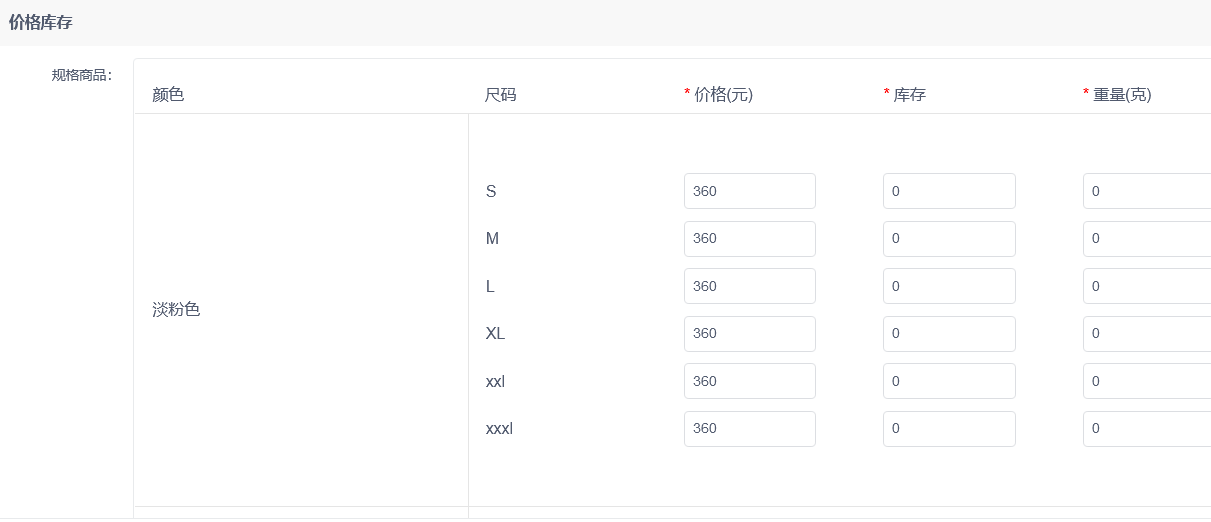Click the price field for size M

pyautogui.click(x=749, y=239)
